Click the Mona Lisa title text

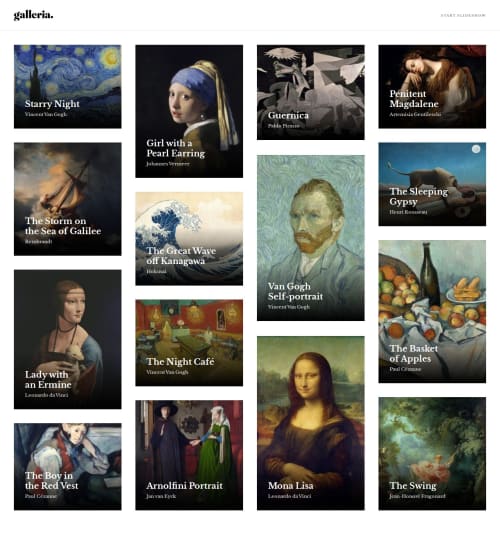click(290, 486)
